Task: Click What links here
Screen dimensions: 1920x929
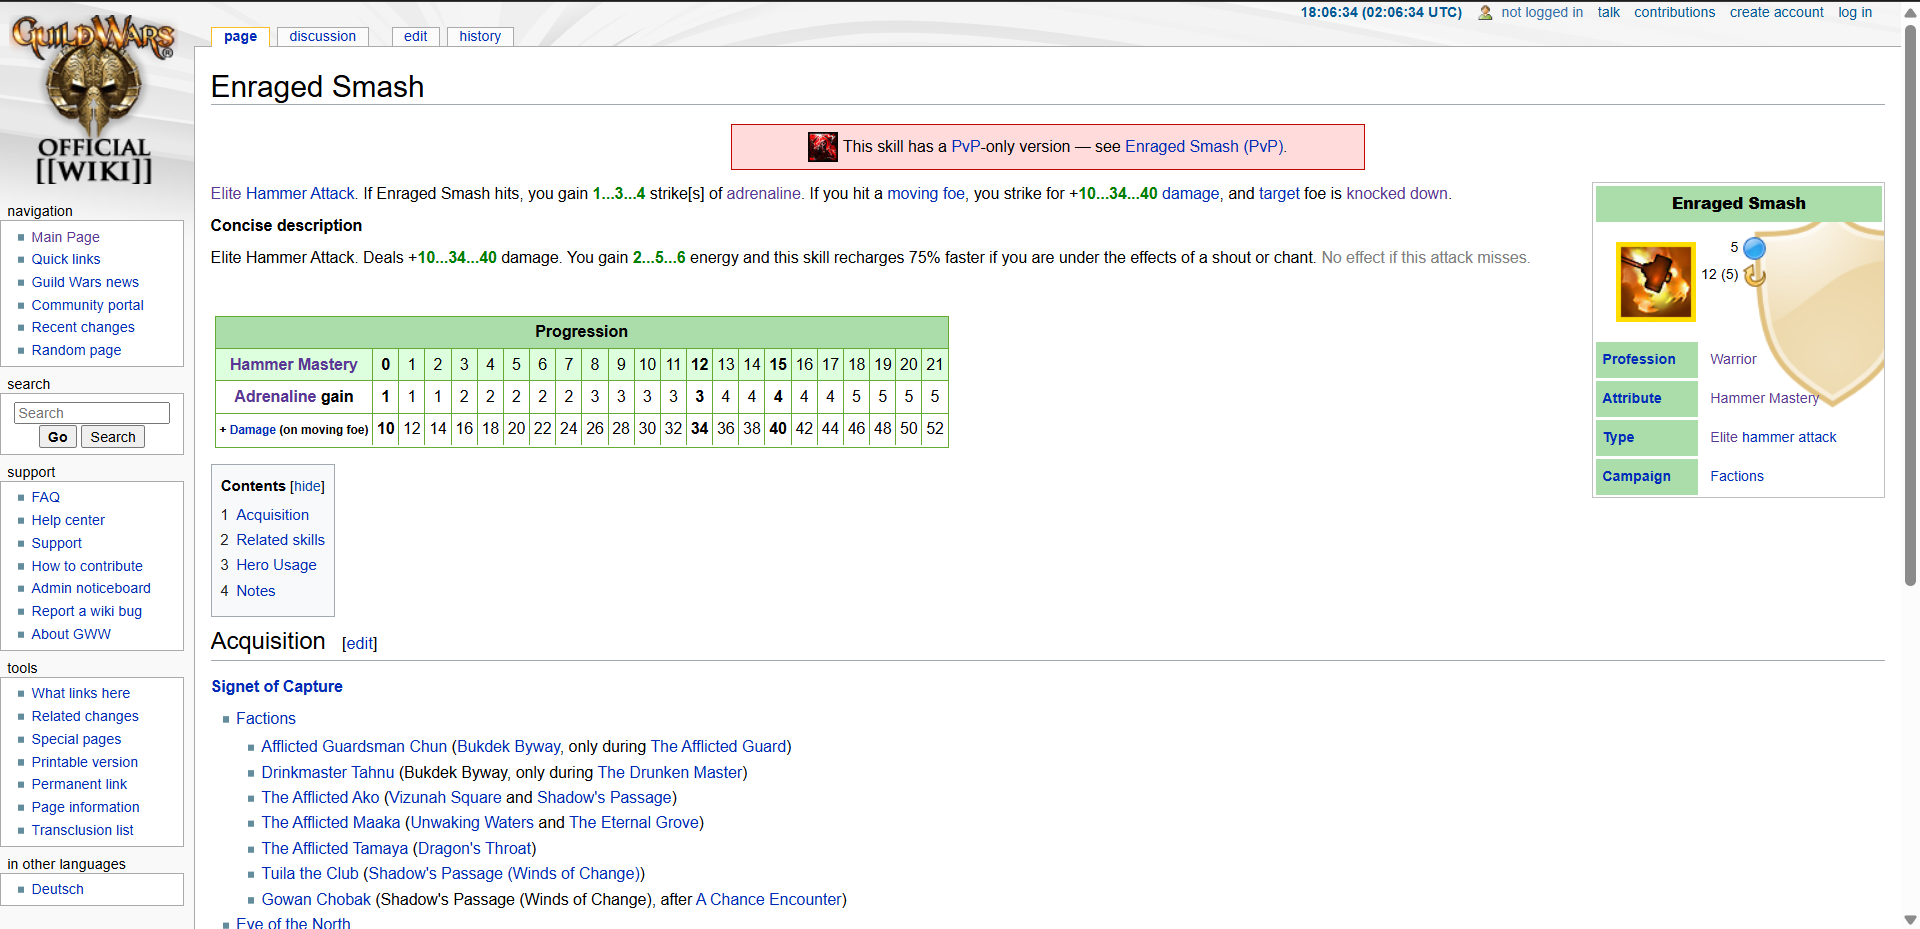Action: (x=81, y=693)
